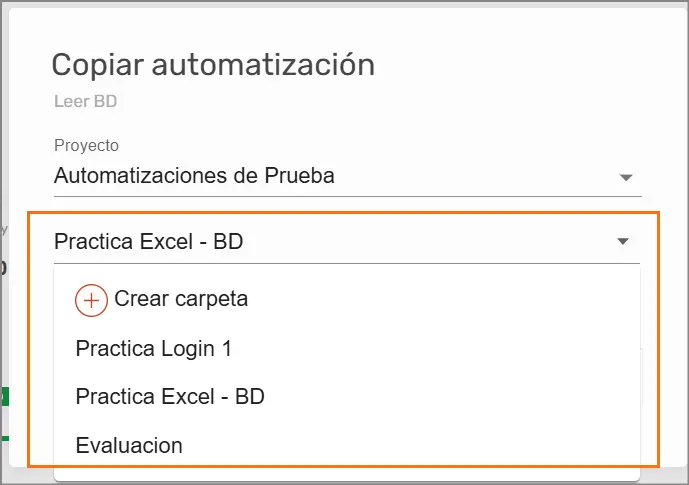Image resolution: width=689 pixels, height=485 pixels.
Task: Click blank space right of Crear carpeta
Action: [x=450, y=299]
